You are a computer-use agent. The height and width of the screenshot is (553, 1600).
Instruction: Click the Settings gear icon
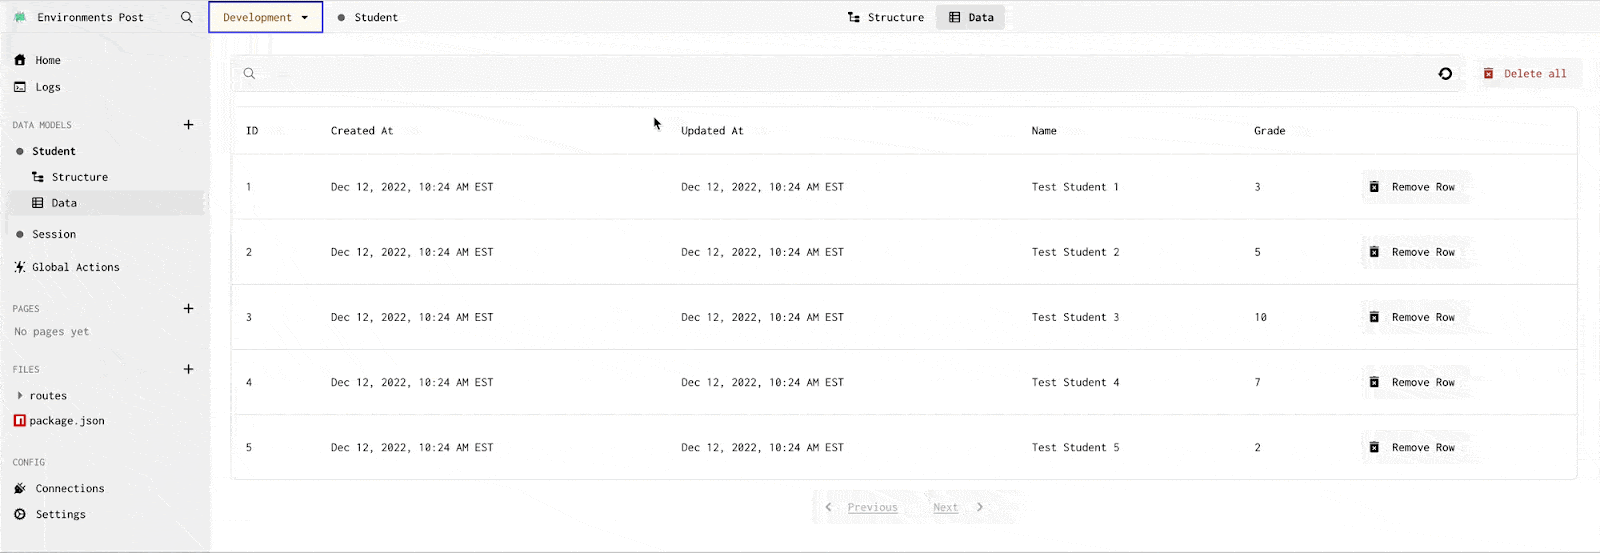[20, 514]
